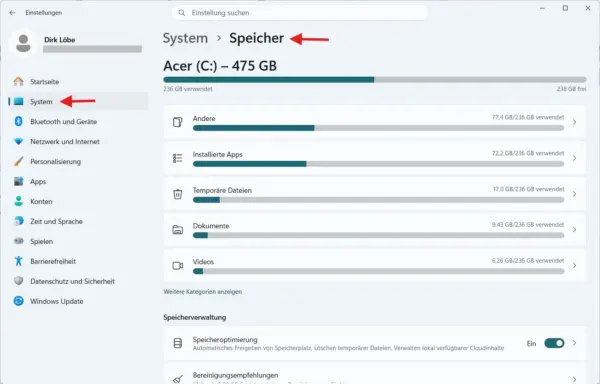Open Speicheroptimierung settings chevron
Image resolution: width=600 pixels, height=384 pixels.
point(574,343)
